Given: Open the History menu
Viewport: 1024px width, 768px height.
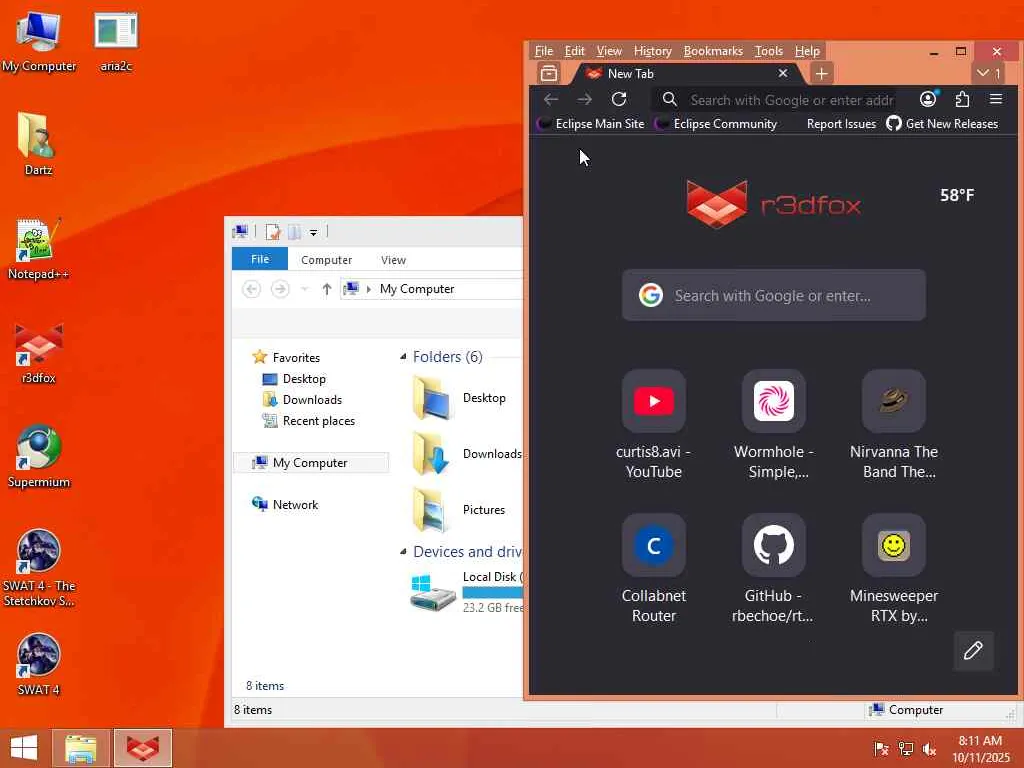Looking at the screenshot, I should pyautogui.click(x=652, y=51).
